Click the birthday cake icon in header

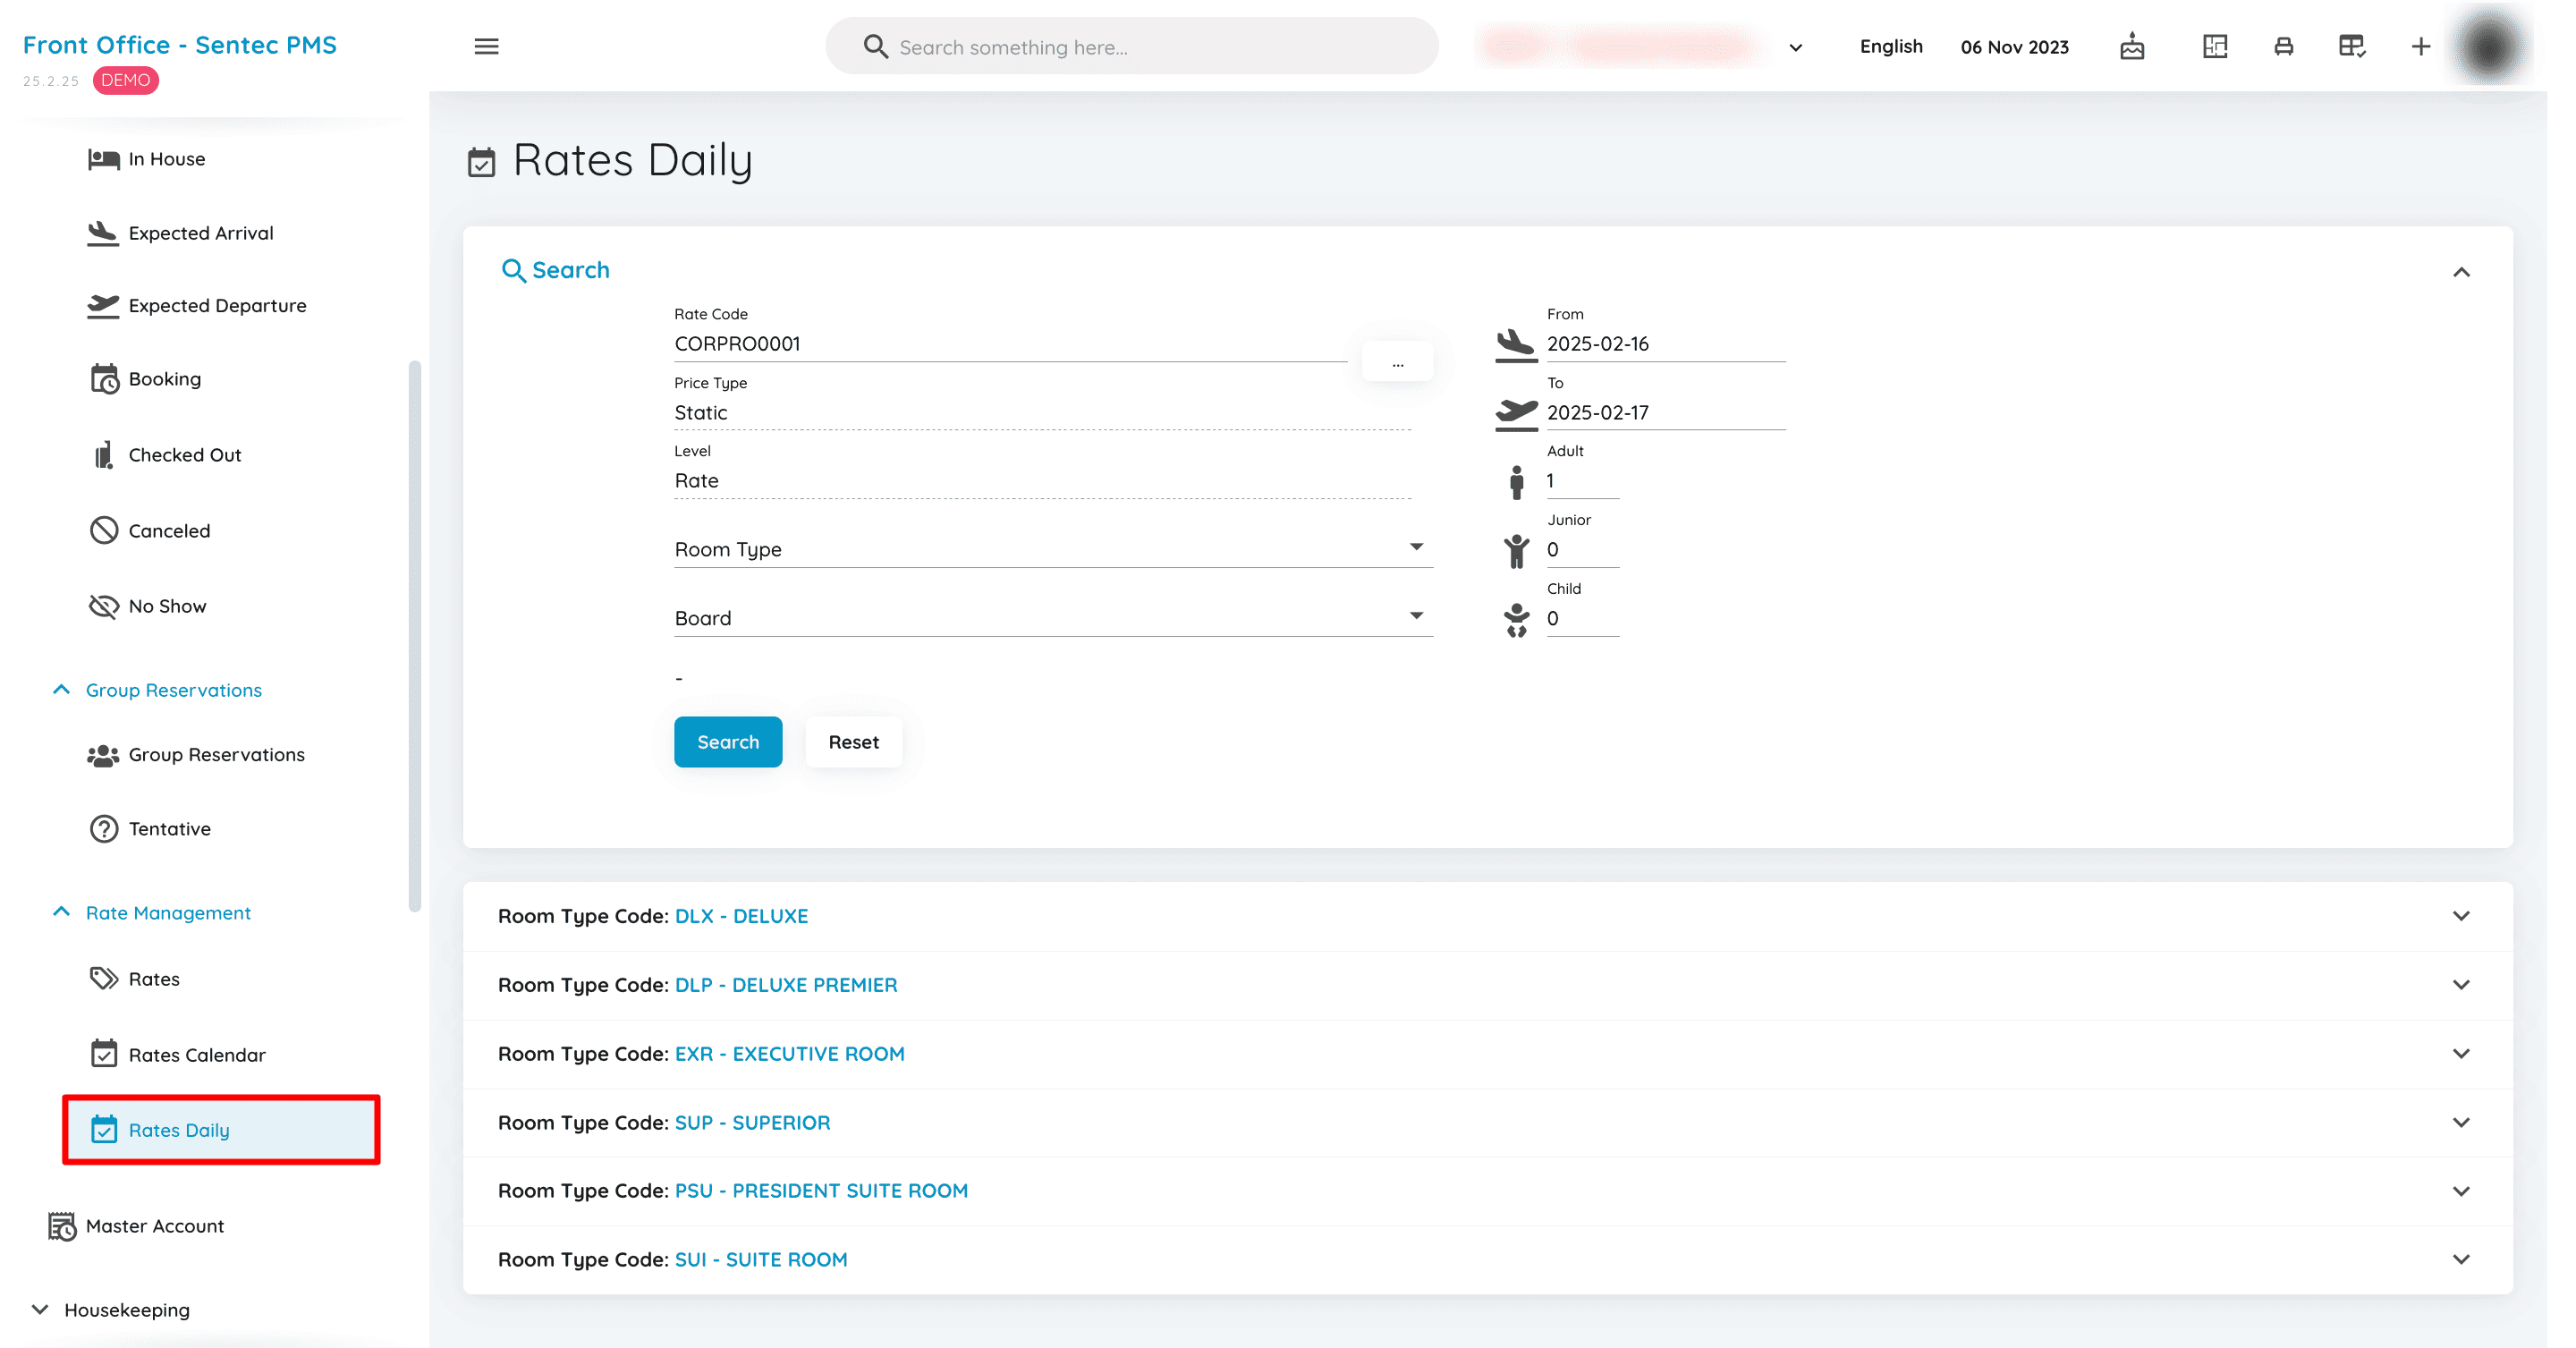2131,46
